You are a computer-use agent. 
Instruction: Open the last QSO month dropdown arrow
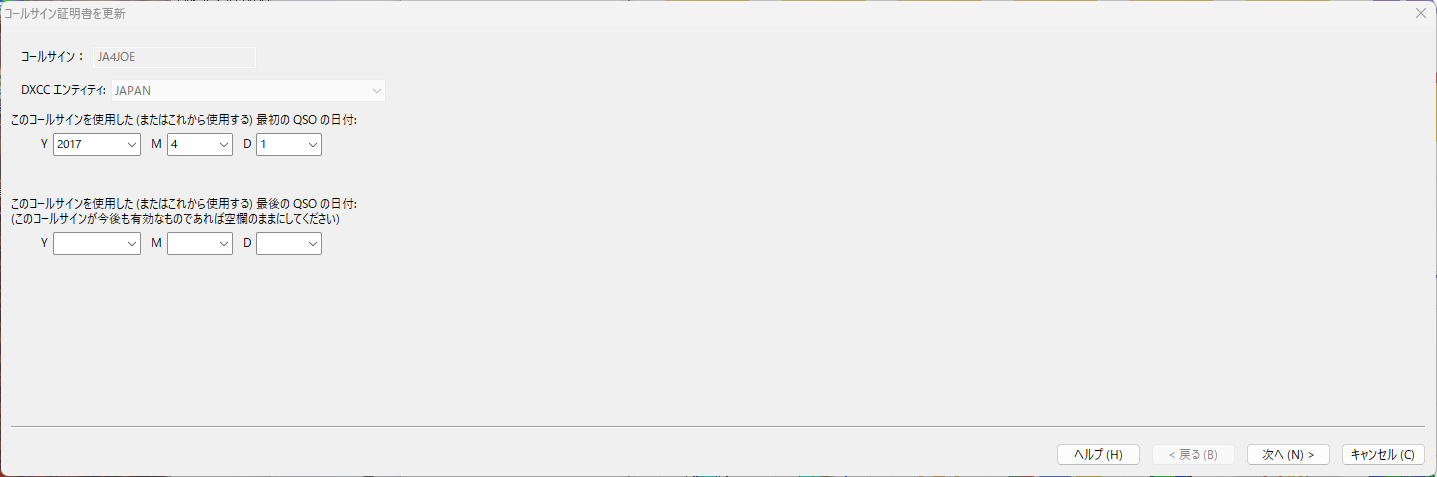click(x=224, y=244)
